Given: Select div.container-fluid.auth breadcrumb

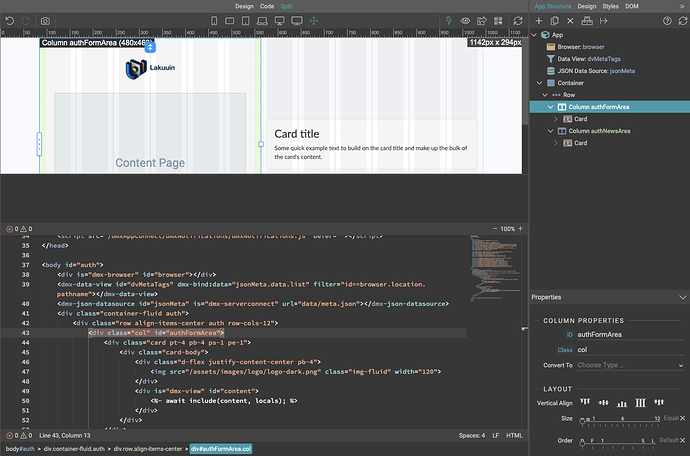Looking at the screenshot, I should coord(74,449).
